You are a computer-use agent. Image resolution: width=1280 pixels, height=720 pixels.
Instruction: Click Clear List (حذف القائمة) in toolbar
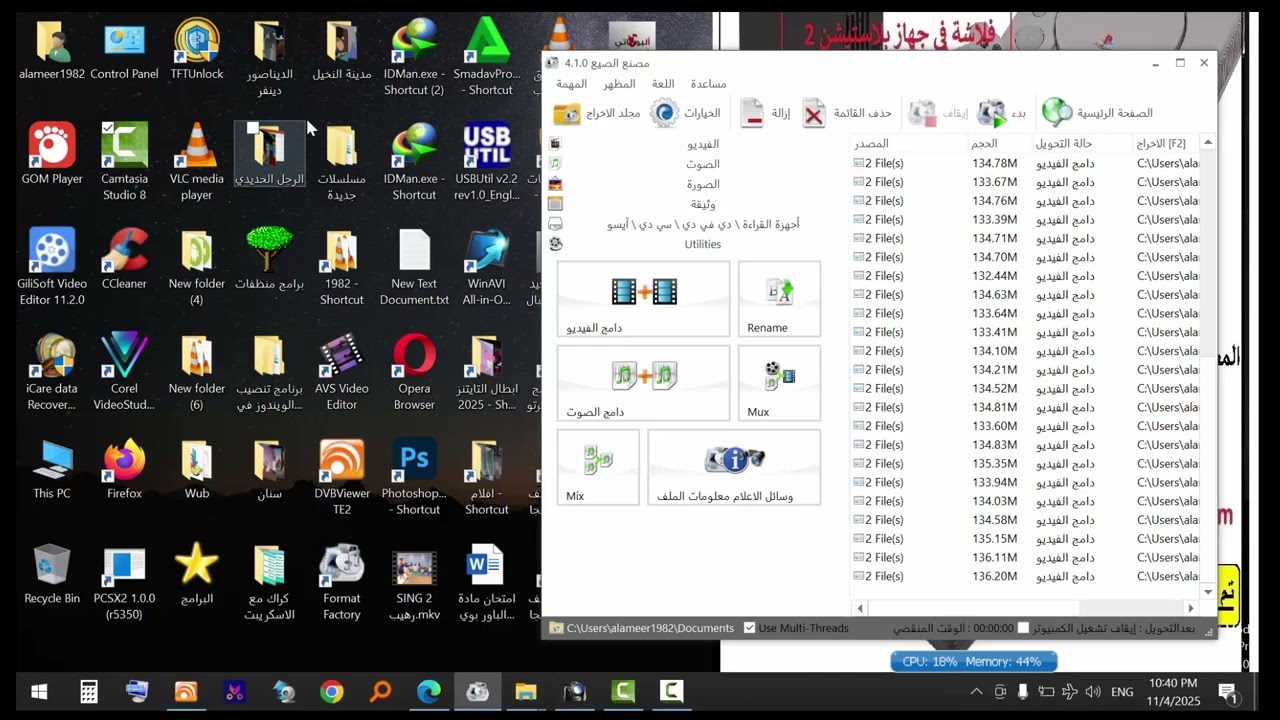pyautogui.click(x=847, y=113)
